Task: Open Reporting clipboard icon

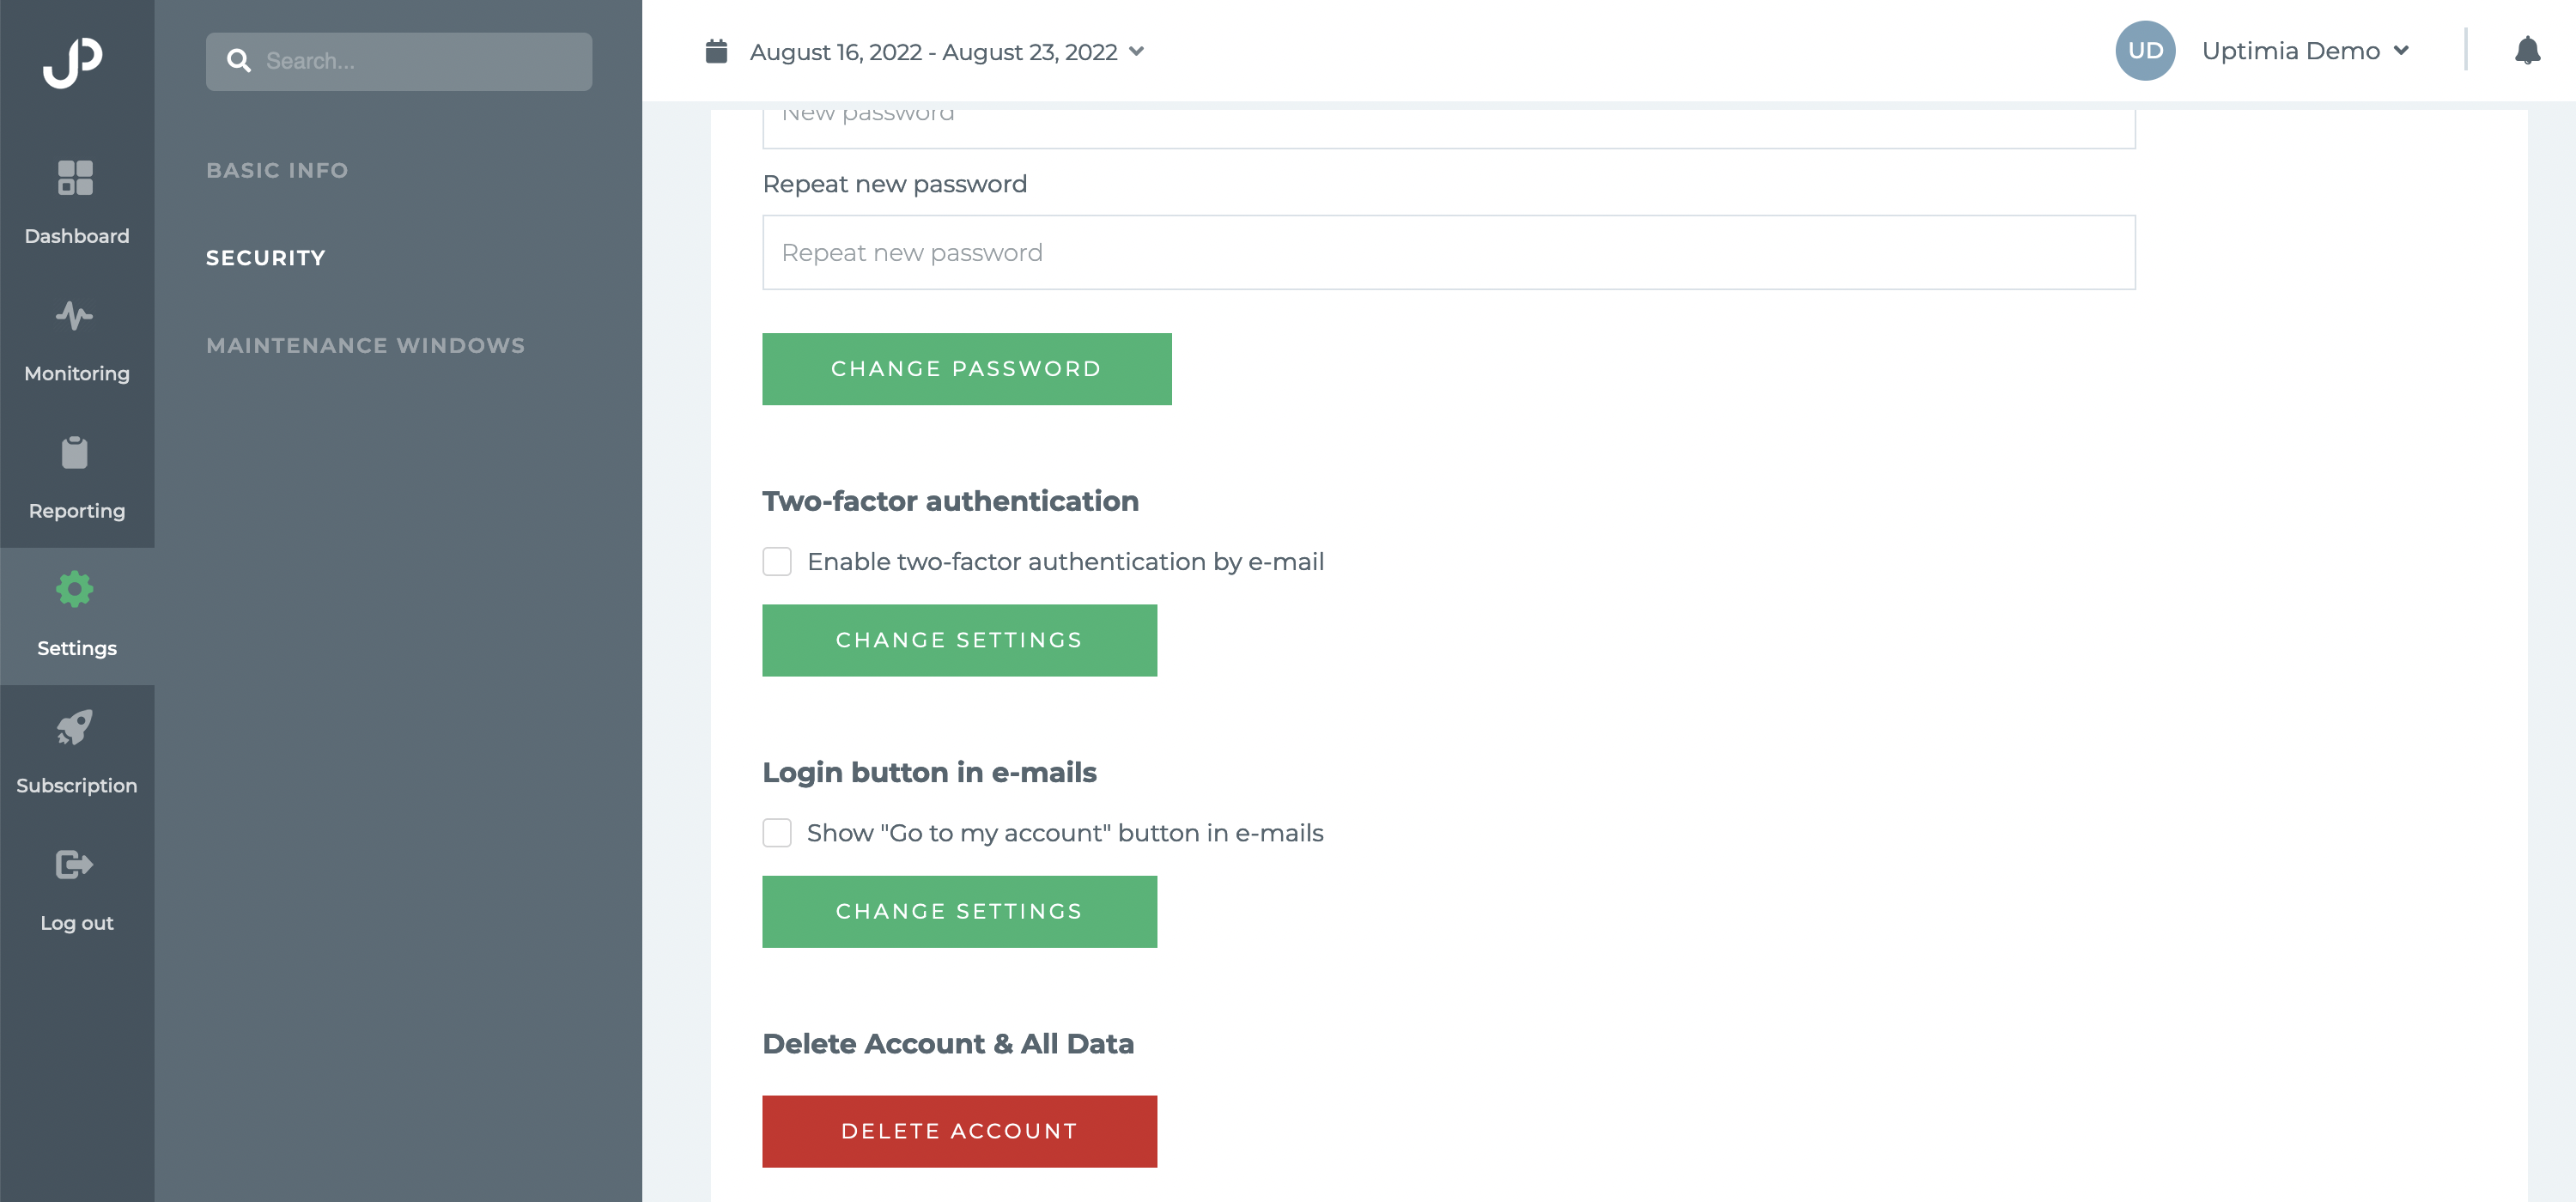Action: 75,452
